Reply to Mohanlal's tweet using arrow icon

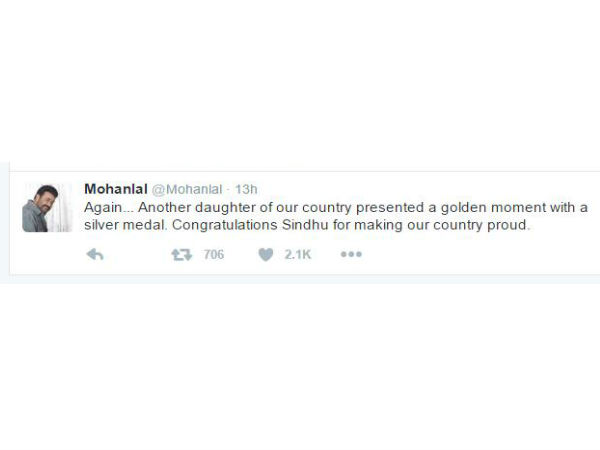(x=96, y=255)
